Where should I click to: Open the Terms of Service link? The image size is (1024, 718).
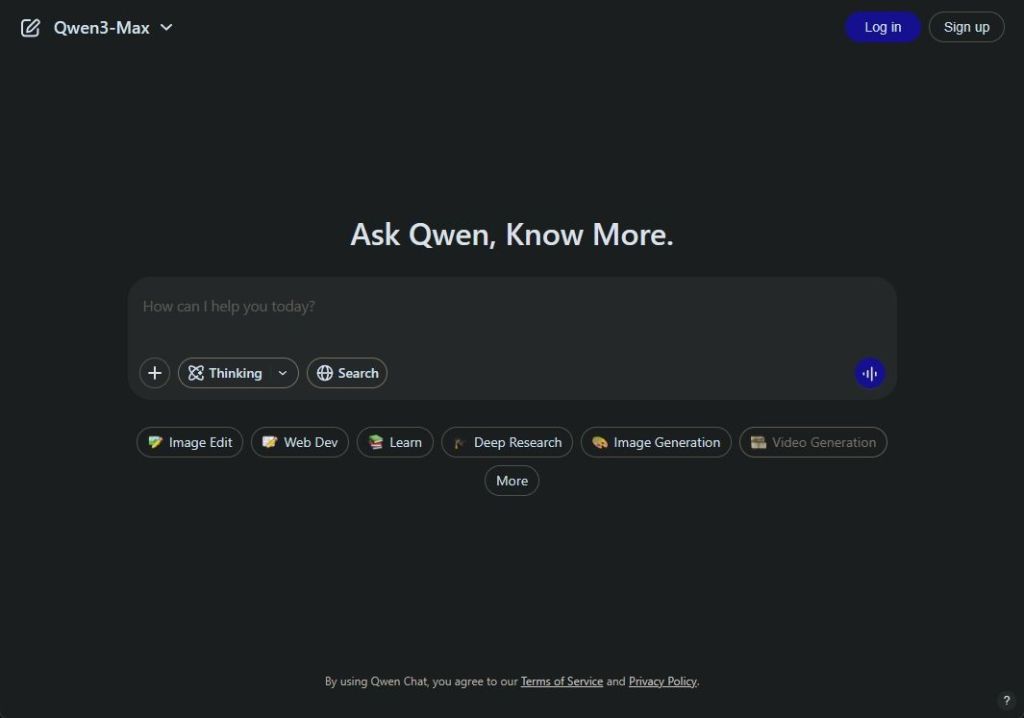(x=561, y=681)
